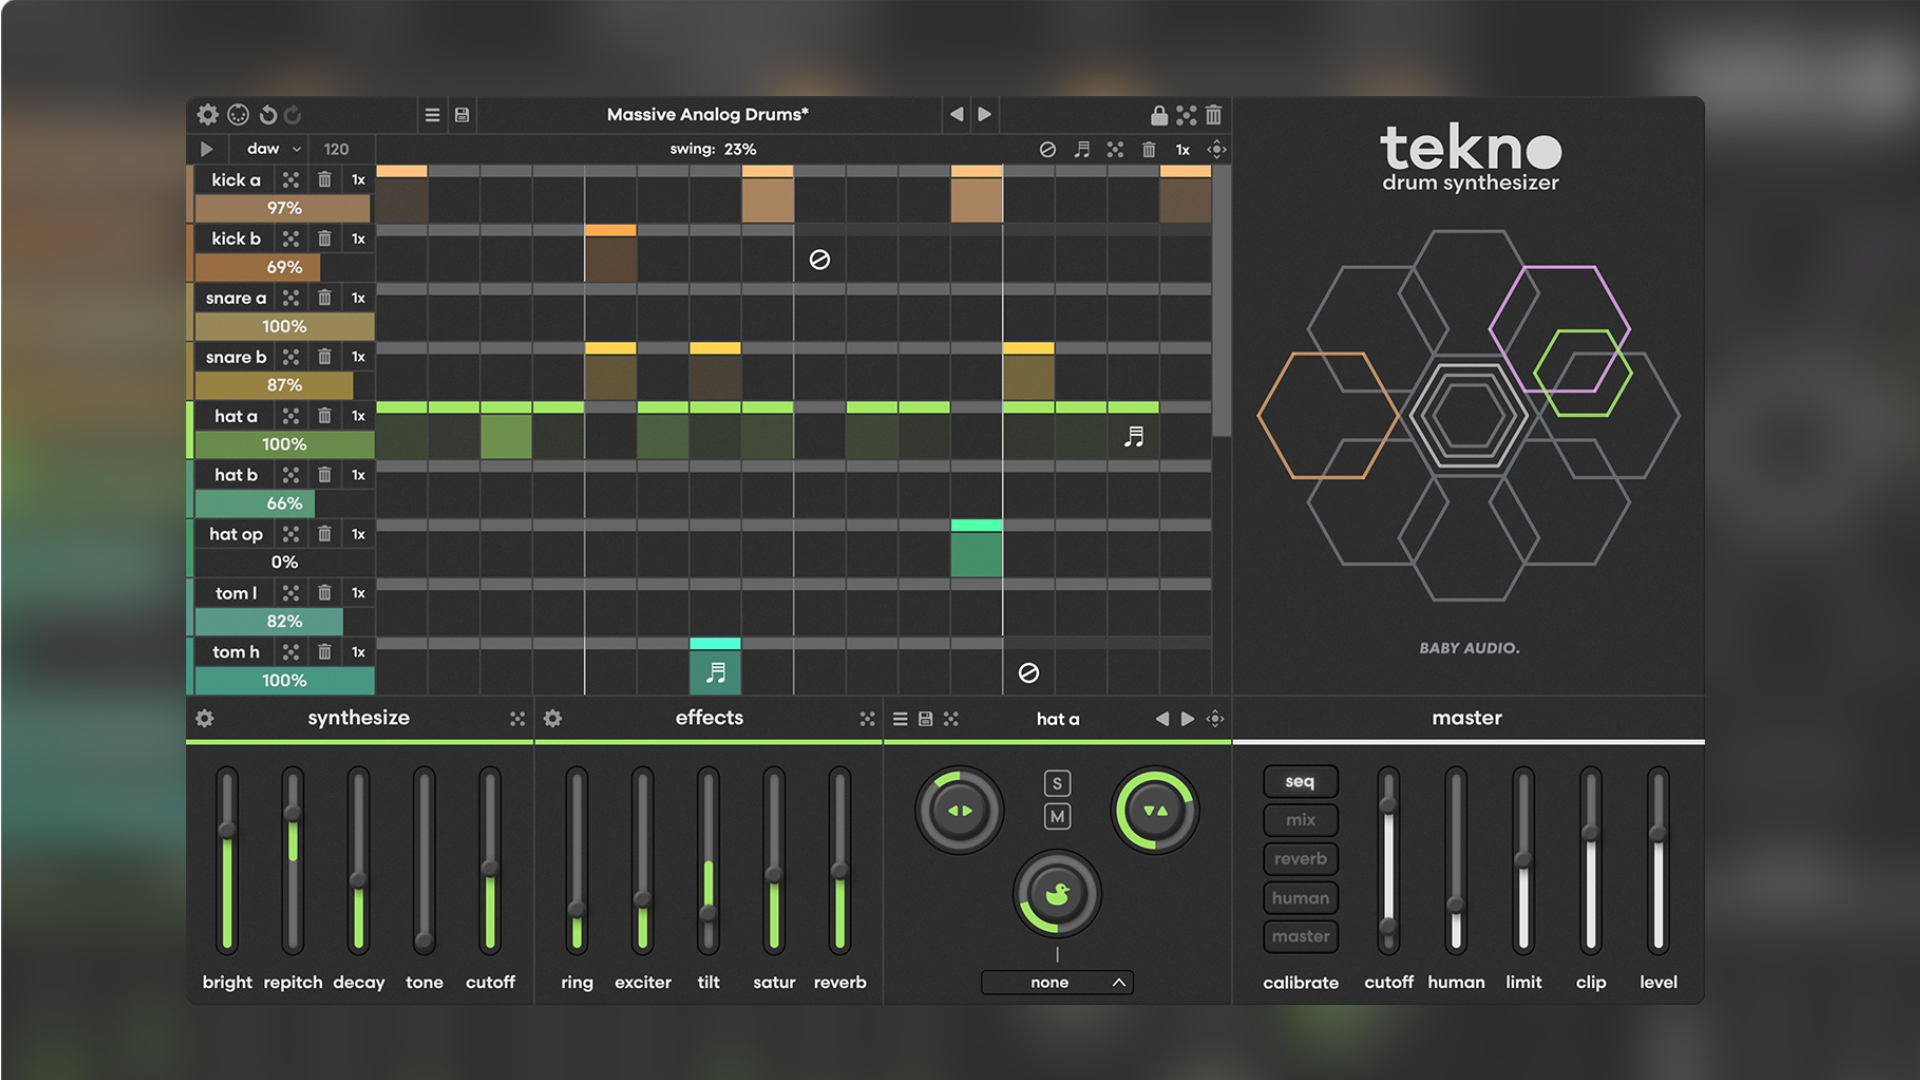Randomize all steps with the sequencer dice icon
The width and height of the screenshot is (1920, 1080).
(1114, 149)
